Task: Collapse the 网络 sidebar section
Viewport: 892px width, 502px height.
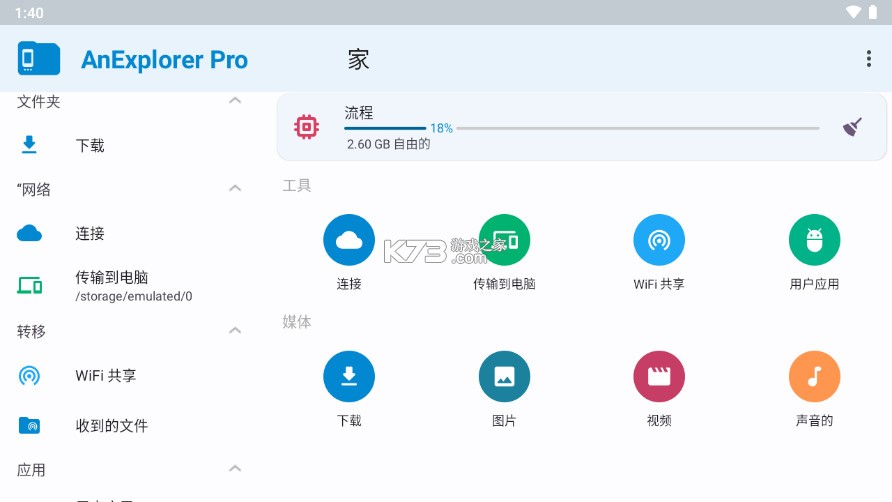Action: coord(235,189)
